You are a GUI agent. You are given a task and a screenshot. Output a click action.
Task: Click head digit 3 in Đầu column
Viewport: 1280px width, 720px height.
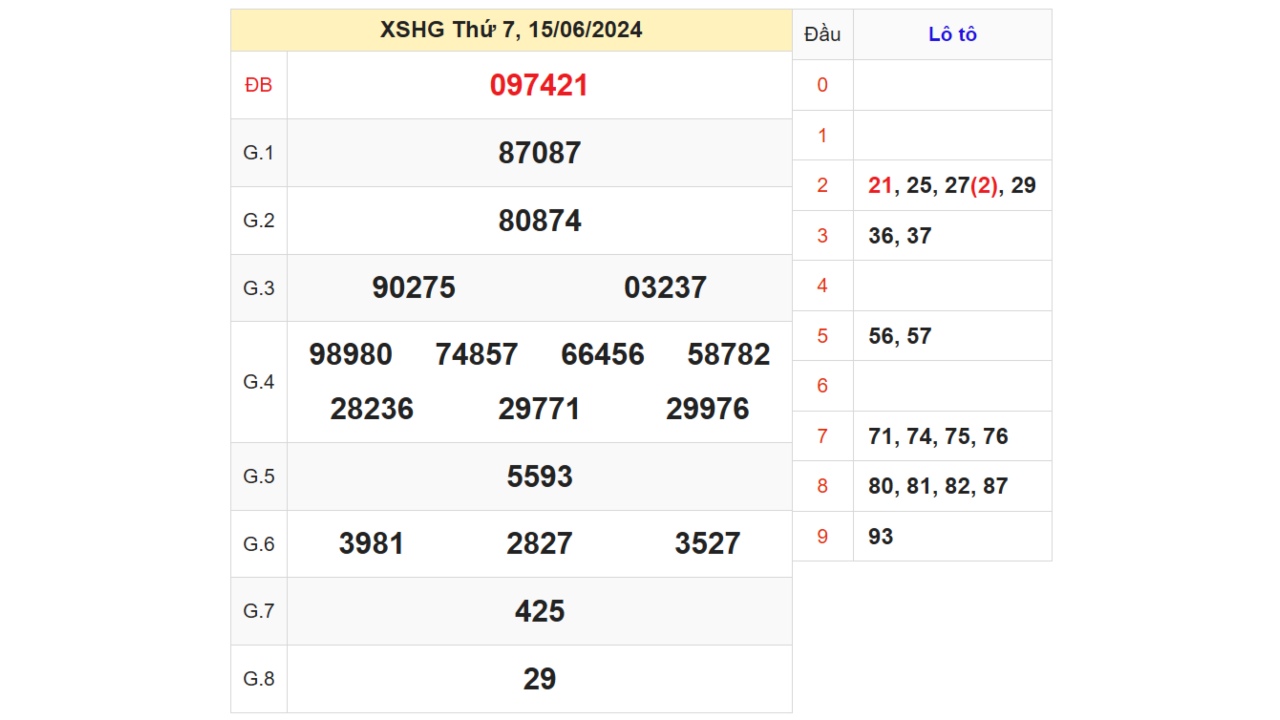point(822,236)
